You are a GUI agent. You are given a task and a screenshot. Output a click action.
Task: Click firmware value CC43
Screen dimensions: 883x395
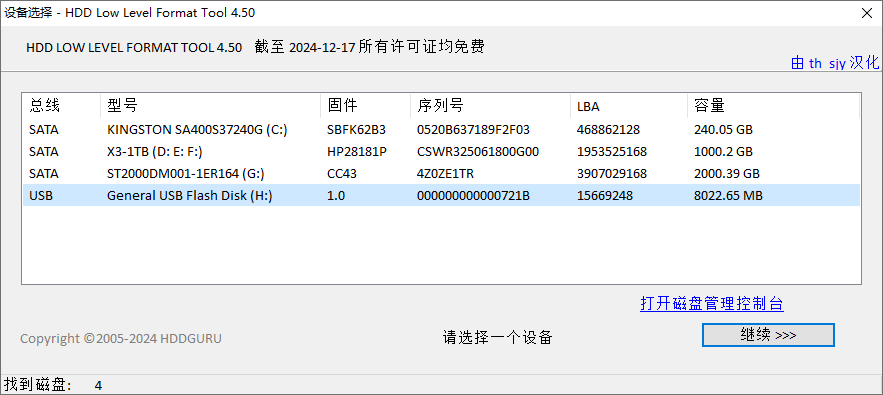342,174
